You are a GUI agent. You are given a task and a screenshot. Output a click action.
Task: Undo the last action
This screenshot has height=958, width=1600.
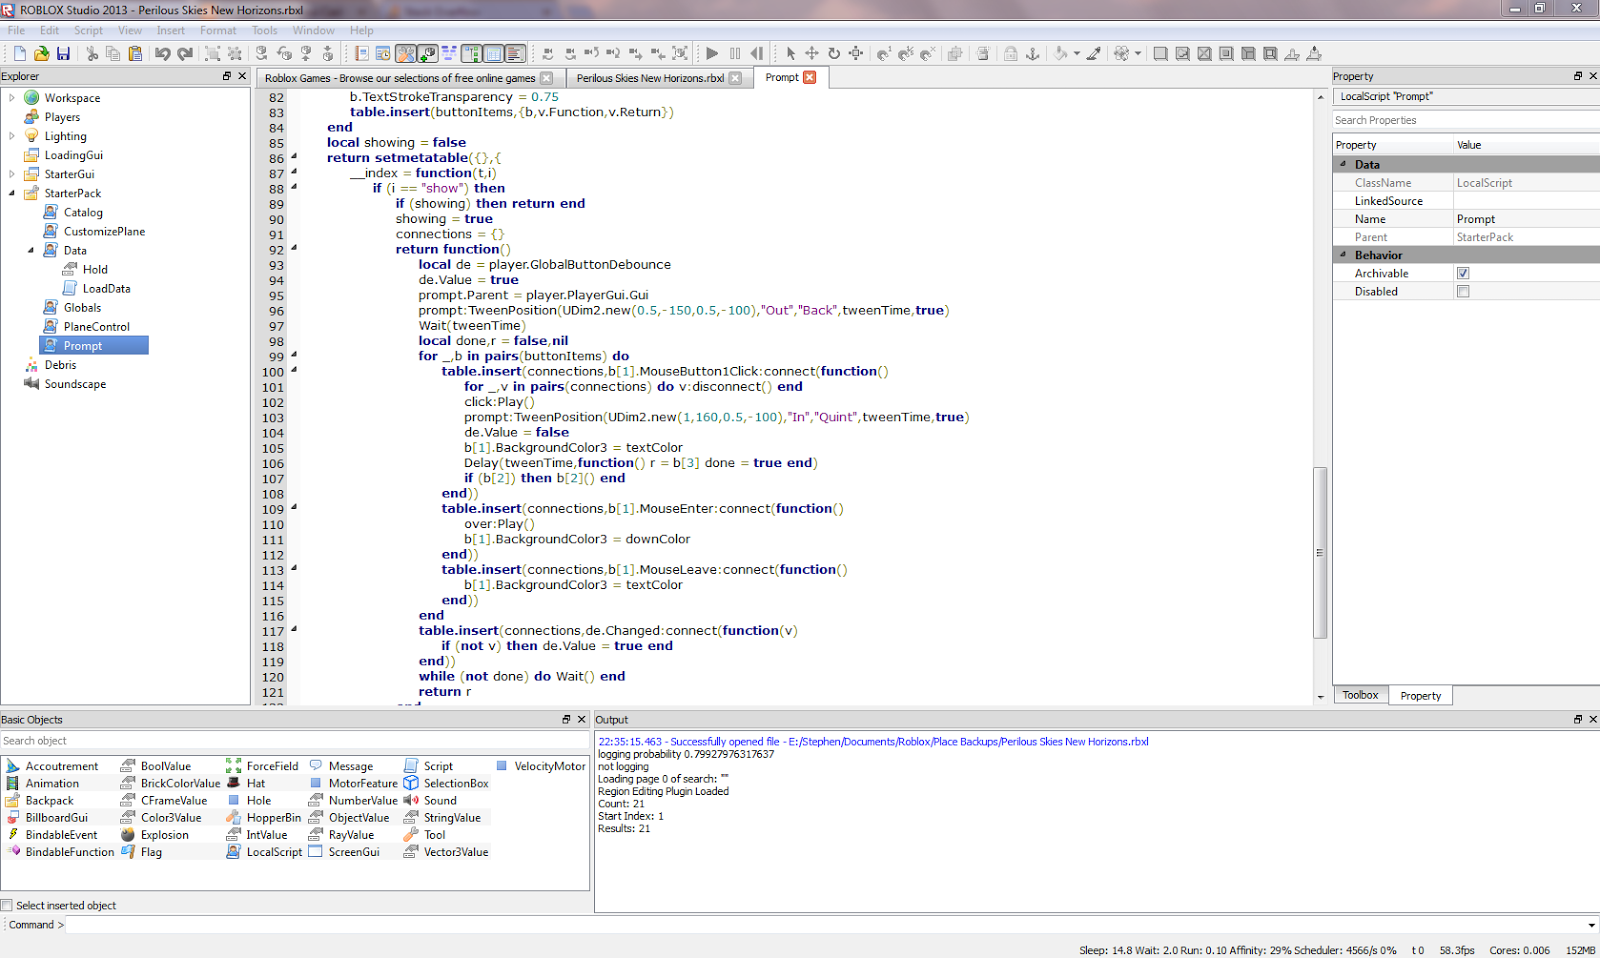162,54
